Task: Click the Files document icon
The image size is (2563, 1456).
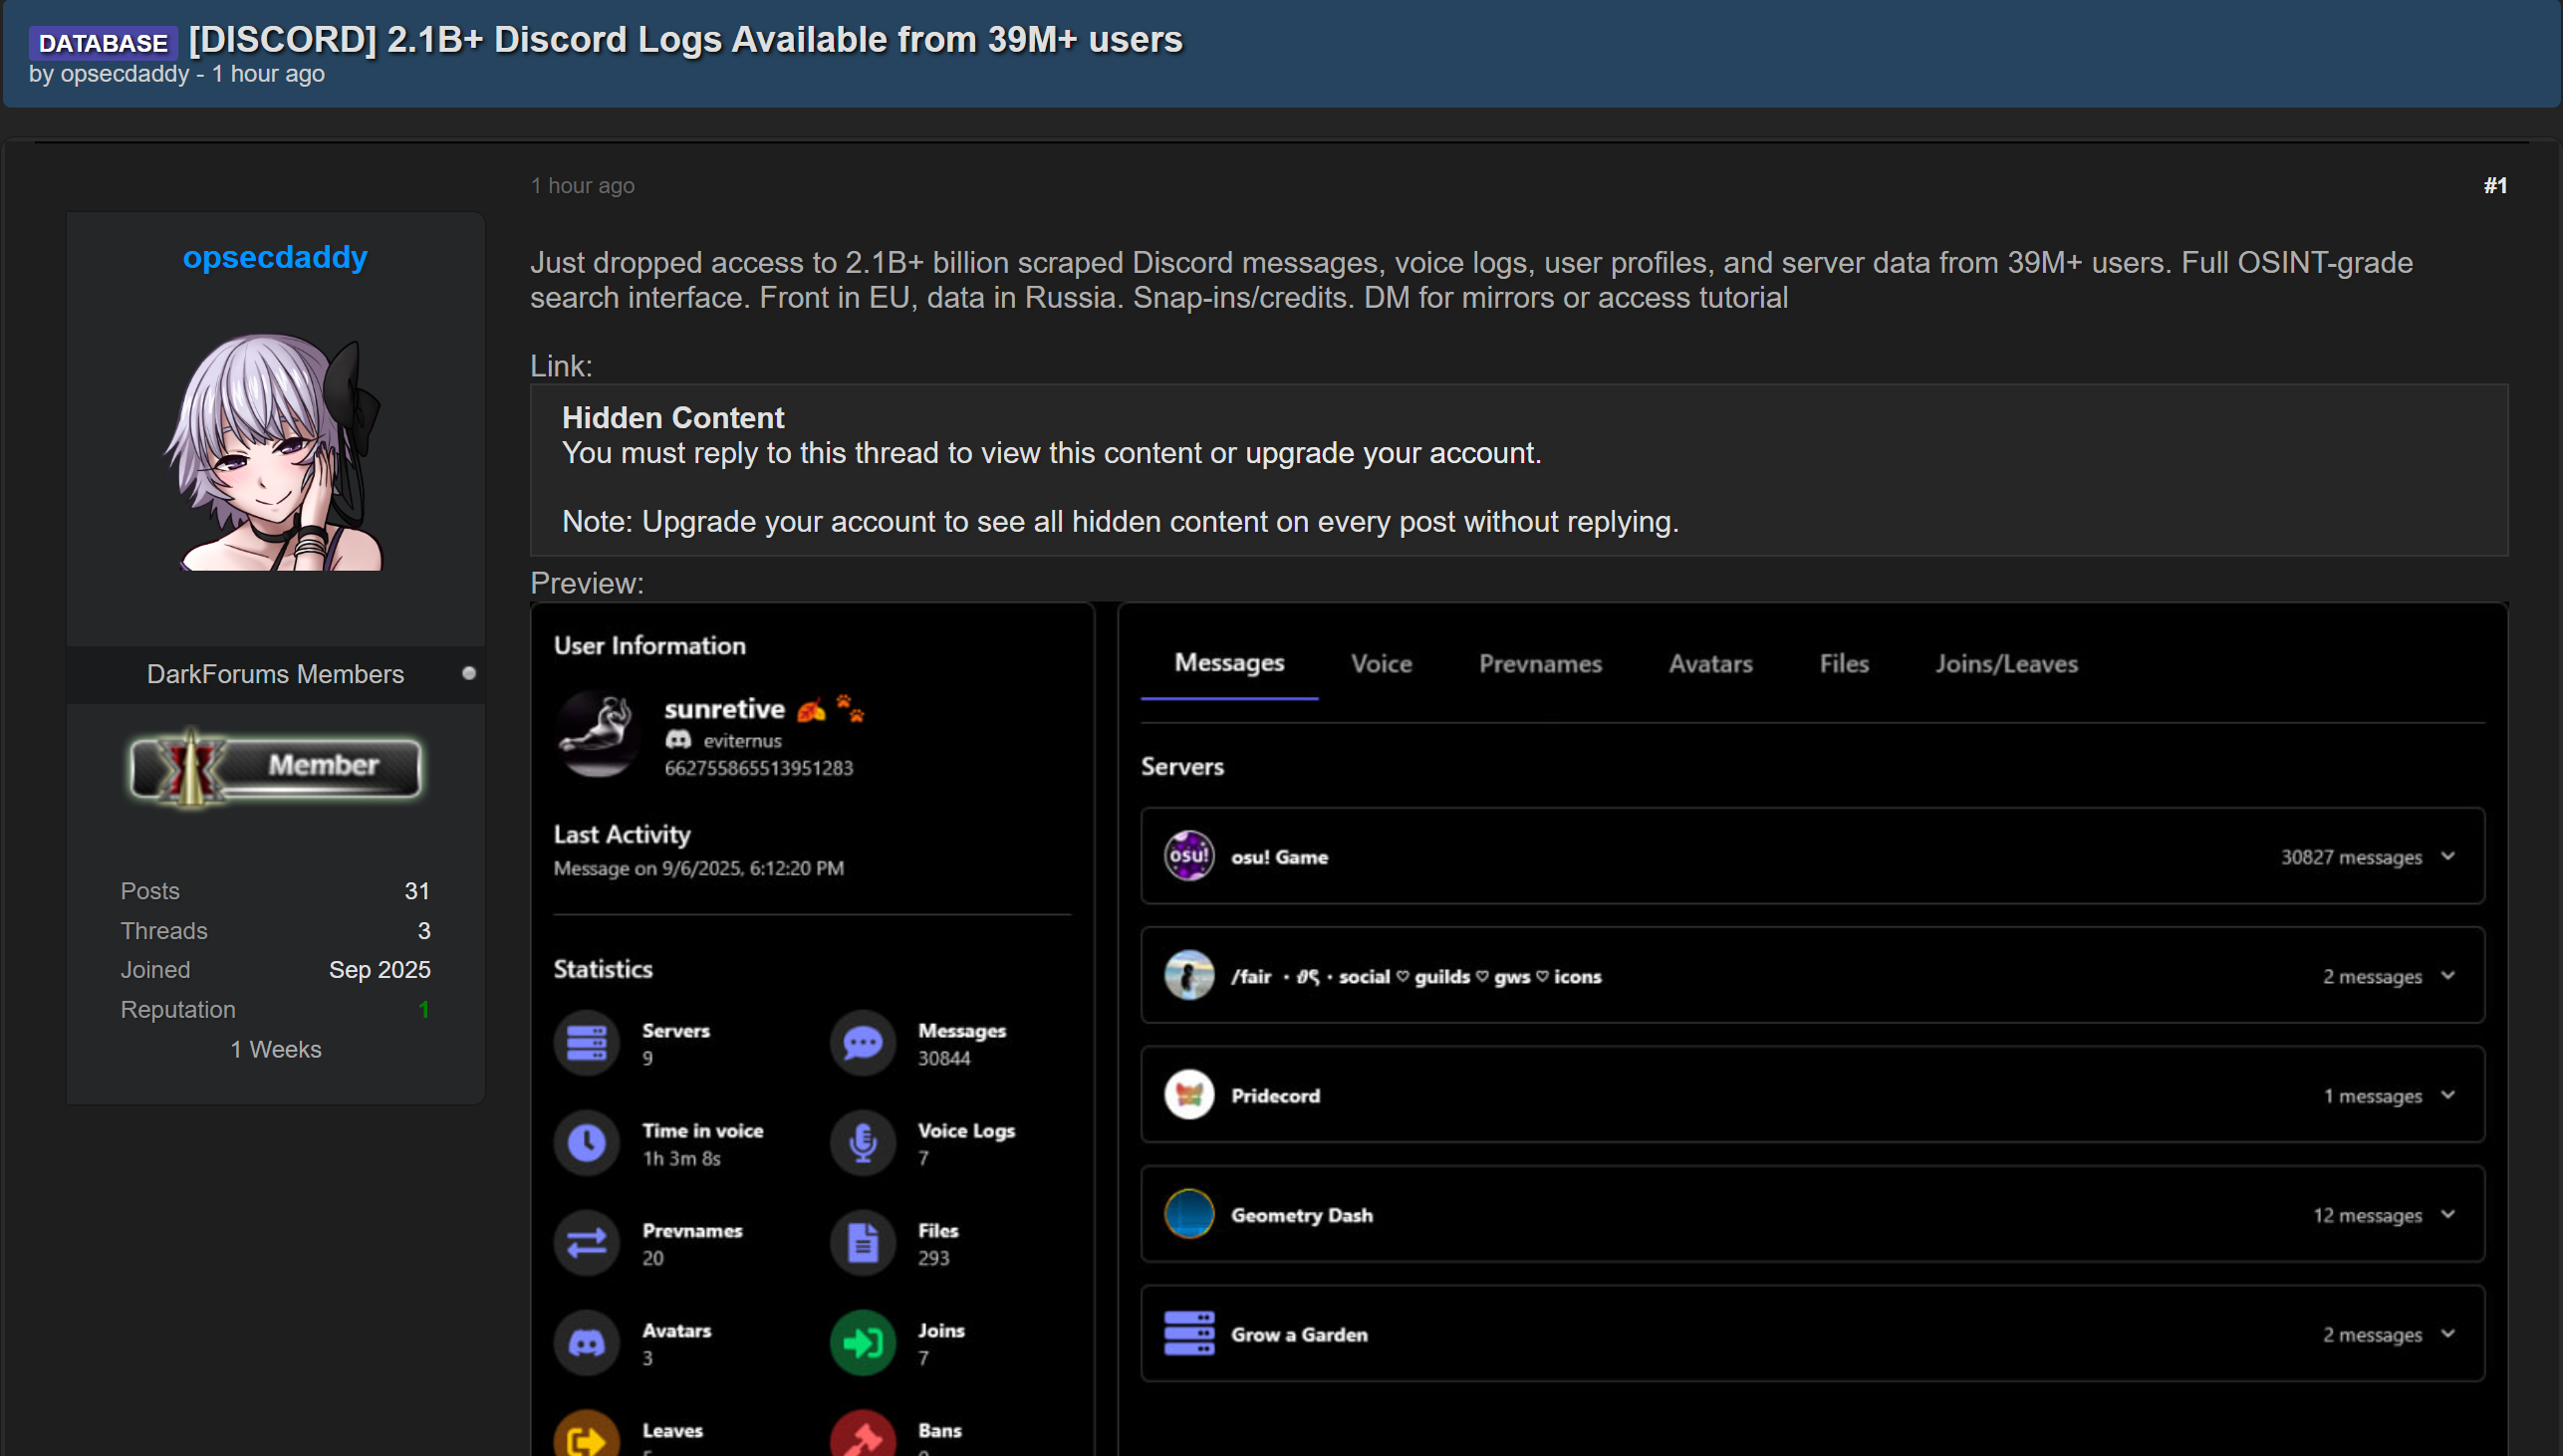Action: 862,1243
